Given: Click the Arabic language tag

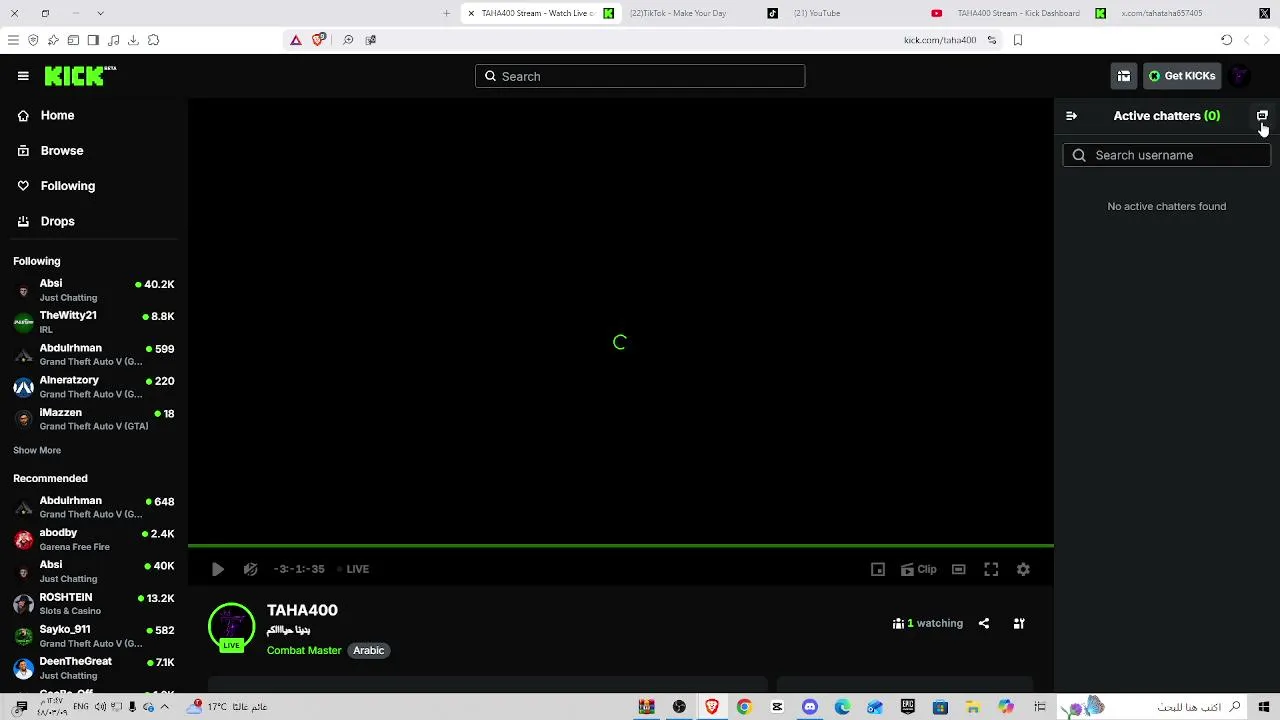Looking at the screenshot, I should (x=368, y=650).
